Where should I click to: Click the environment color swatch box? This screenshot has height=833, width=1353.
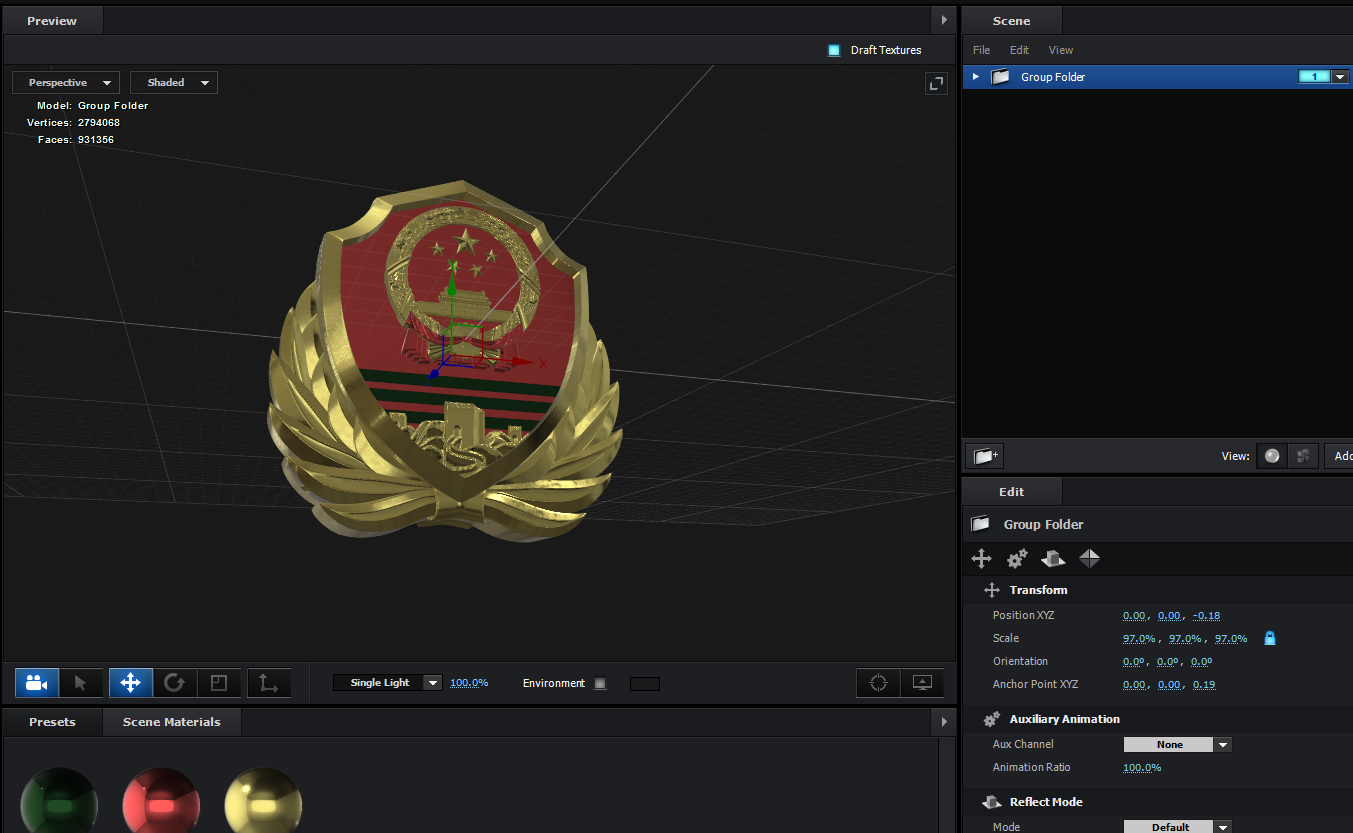(645, 684)
